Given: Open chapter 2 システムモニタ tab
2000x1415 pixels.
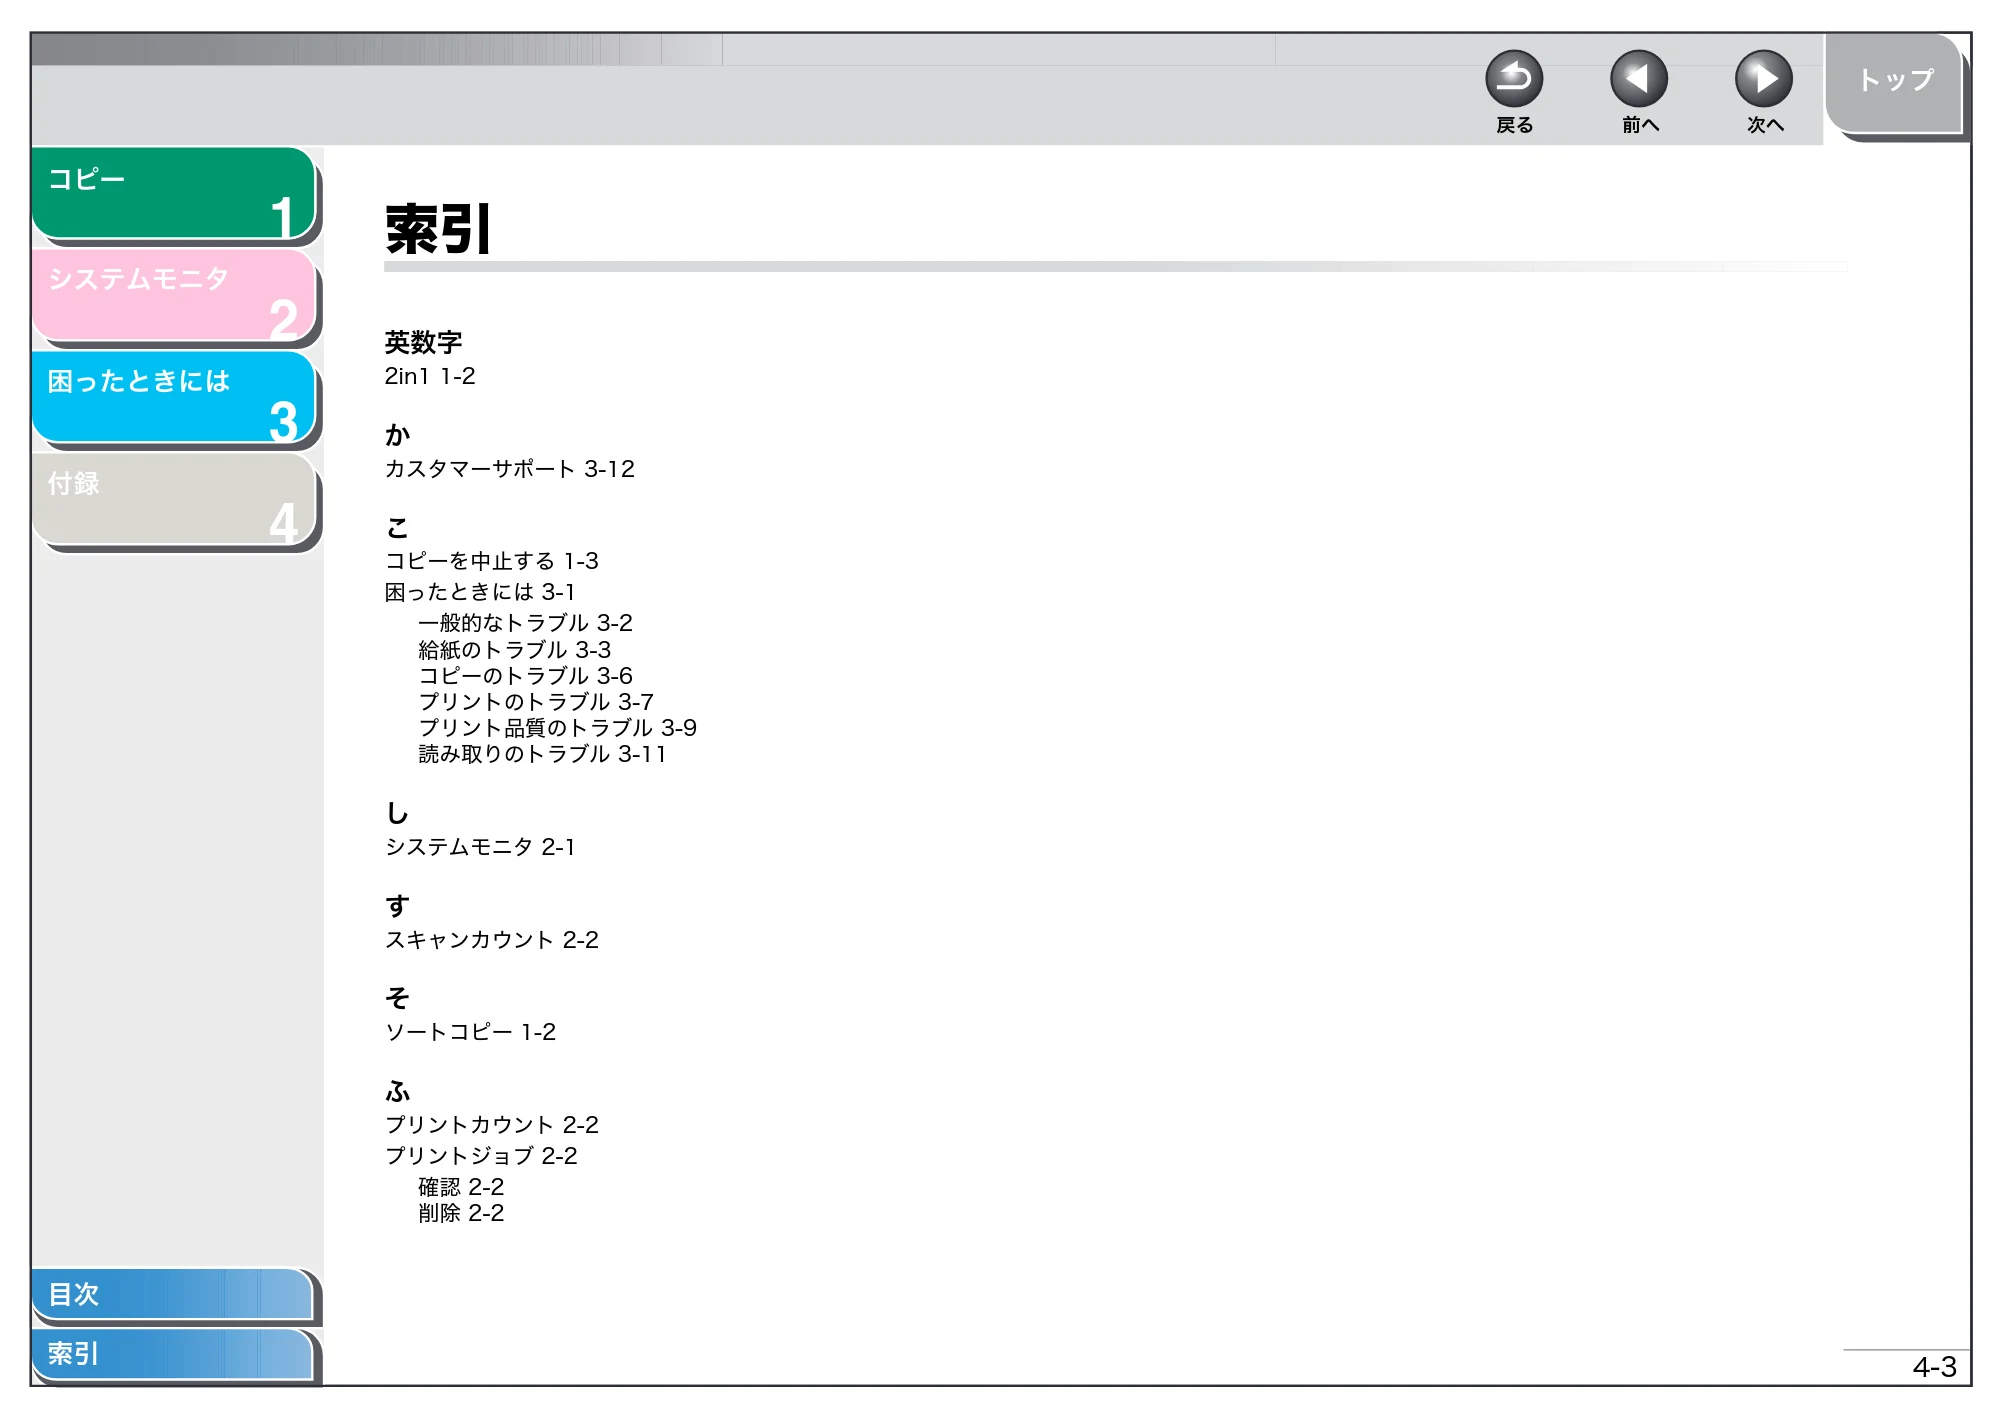Looking at the screenshot, I should point(174,295).
